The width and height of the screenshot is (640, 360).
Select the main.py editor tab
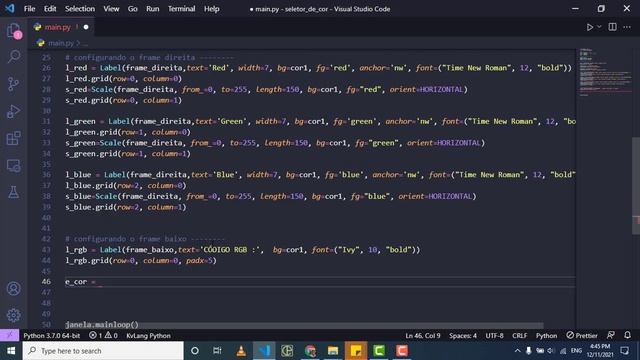coord(61,27)
